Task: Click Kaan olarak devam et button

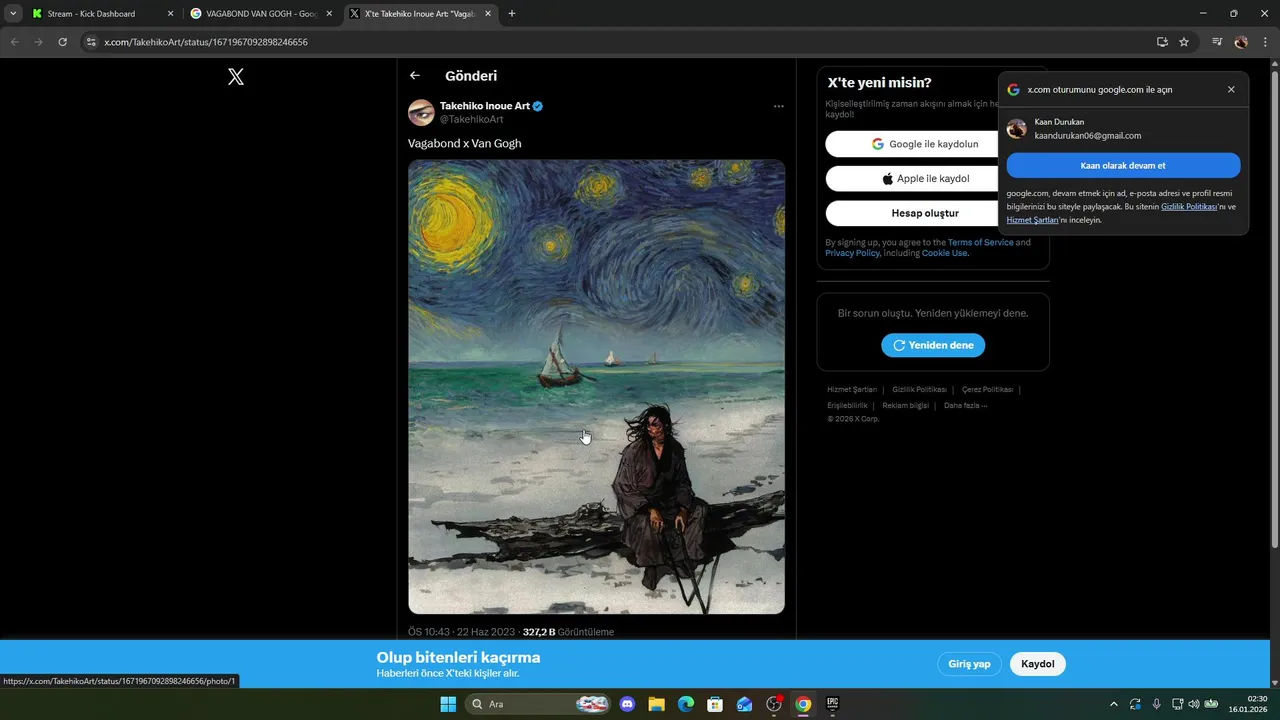Action: coord(1123,165)
